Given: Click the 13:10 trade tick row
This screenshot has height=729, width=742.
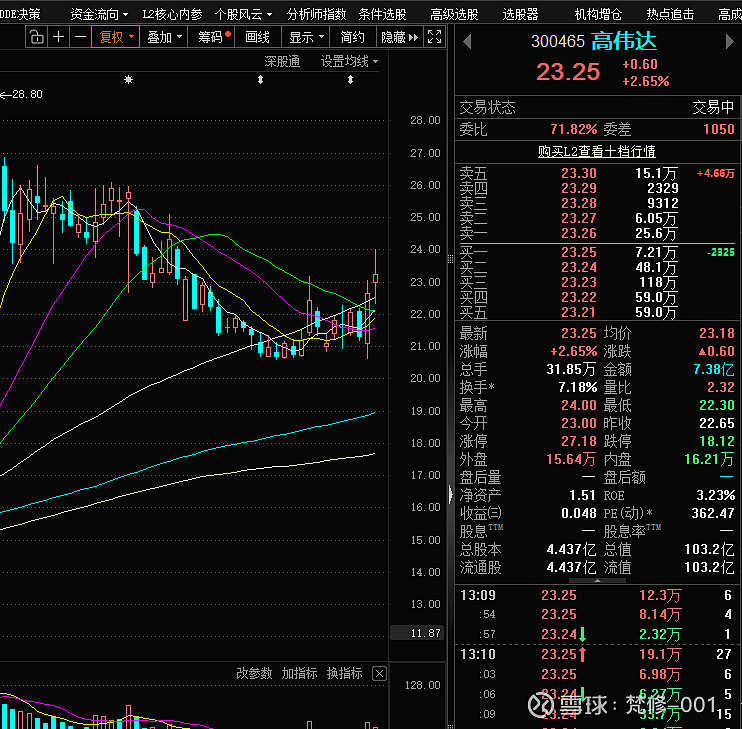Looking at the screenshot, I should [597, 654].
